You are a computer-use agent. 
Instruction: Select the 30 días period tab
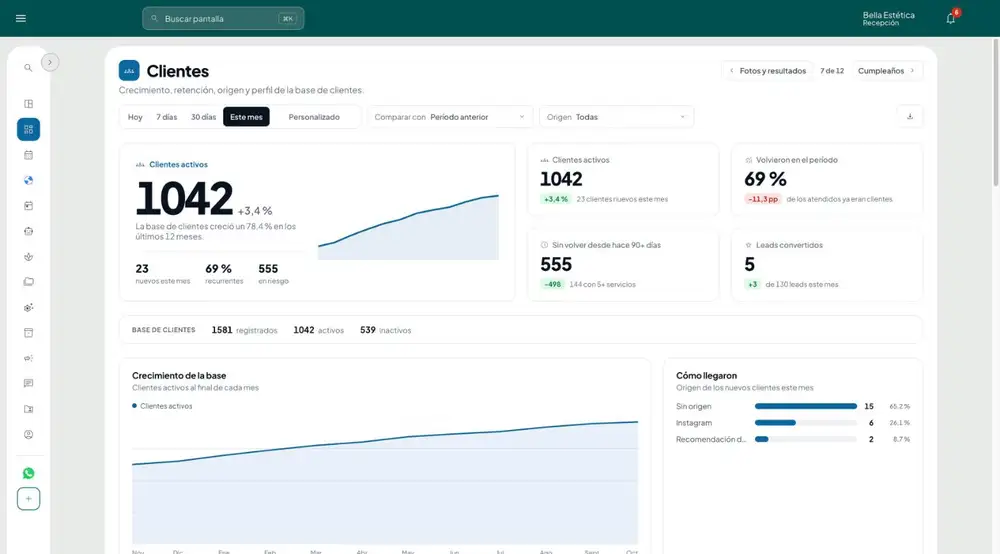point(203,117)
